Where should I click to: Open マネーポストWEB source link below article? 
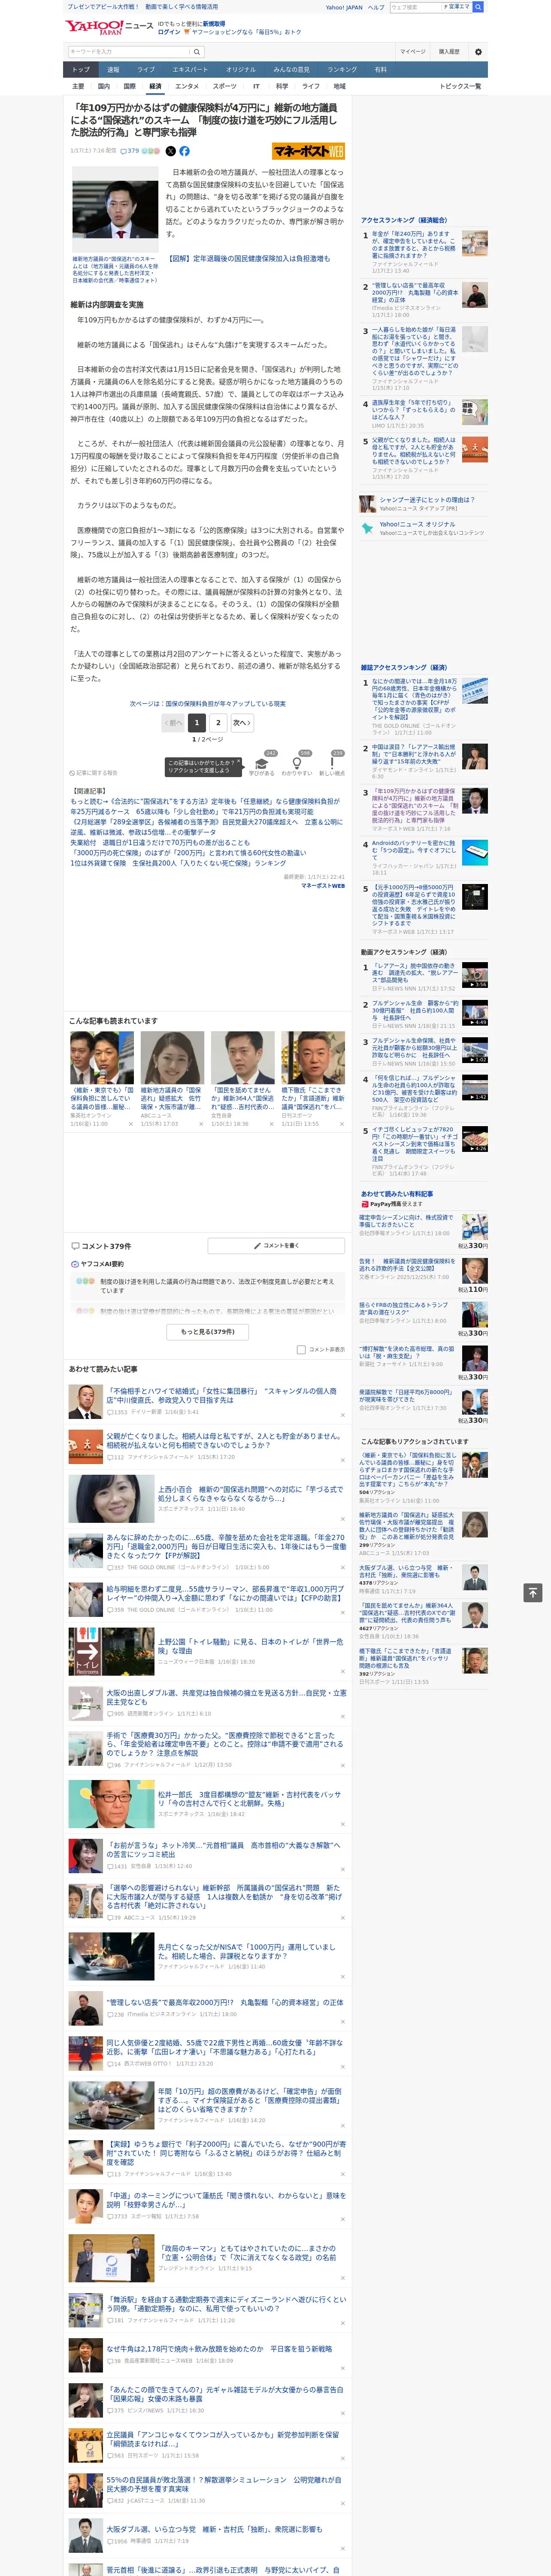point(323,886)
